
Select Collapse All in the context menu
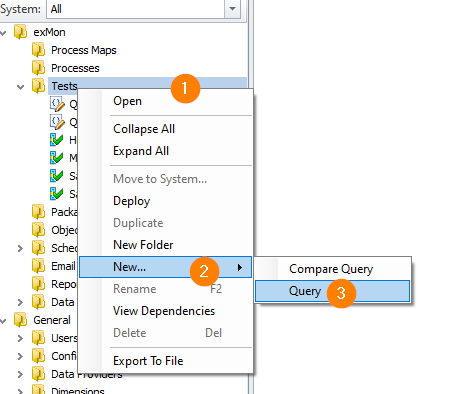pyautogui.click(x=144, y=129)
